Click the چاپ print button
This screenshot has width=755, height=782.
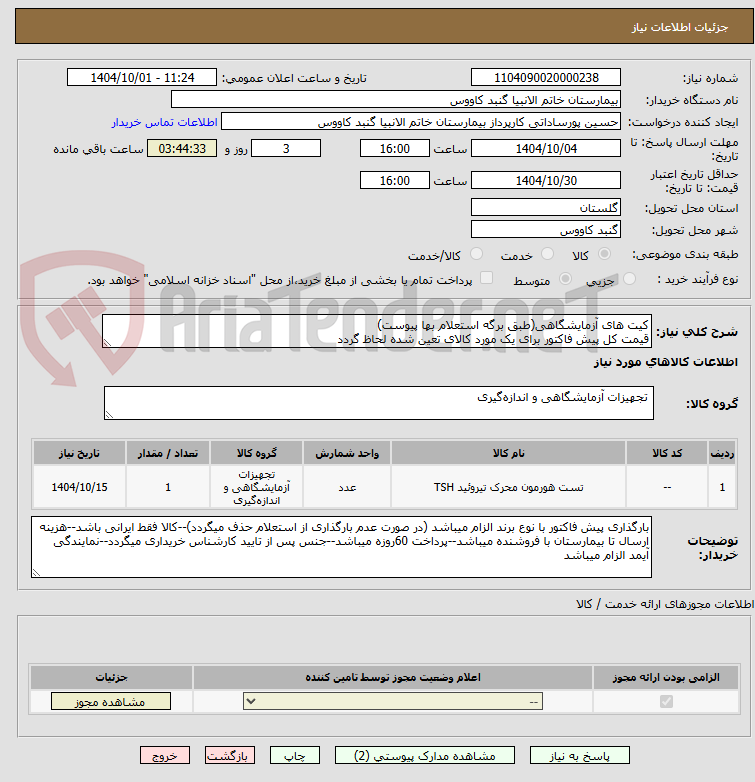tap(295, 756)
